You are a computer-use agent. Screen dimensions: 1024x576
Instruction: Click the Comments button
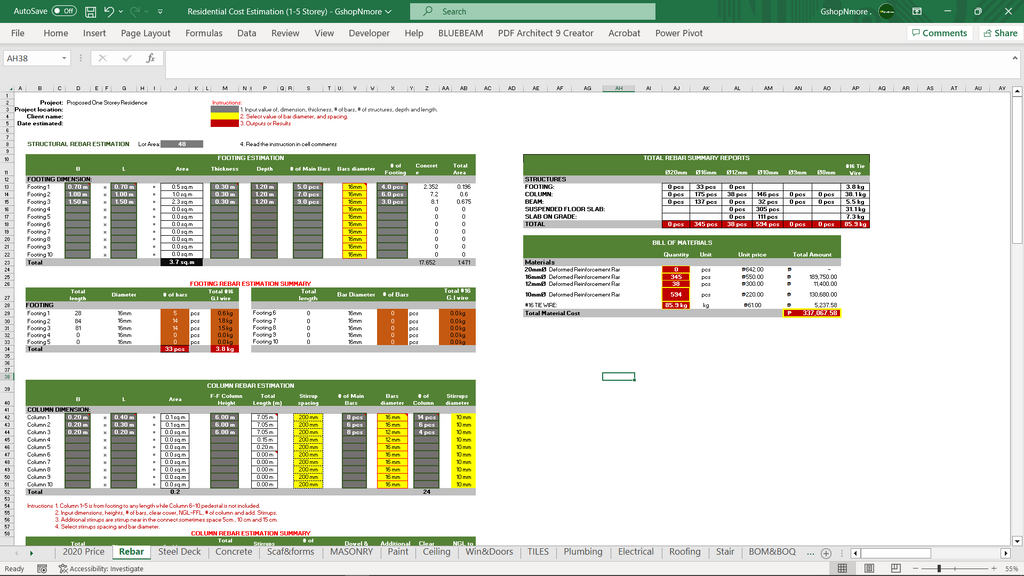[x=939, y=33]
